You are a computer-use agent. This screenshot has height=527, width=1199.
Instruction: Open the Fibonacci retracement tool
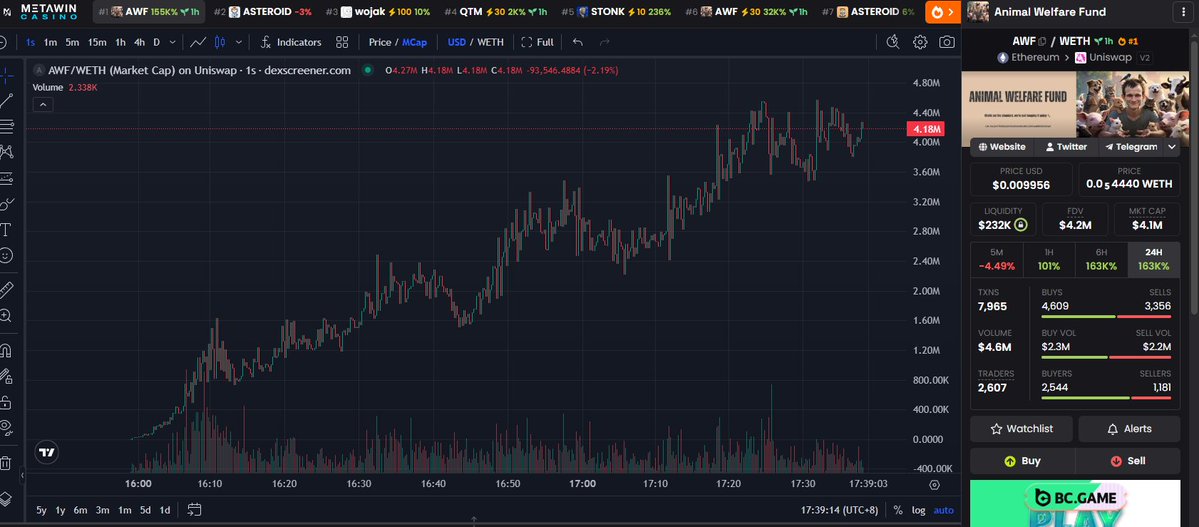coord(6,126)
